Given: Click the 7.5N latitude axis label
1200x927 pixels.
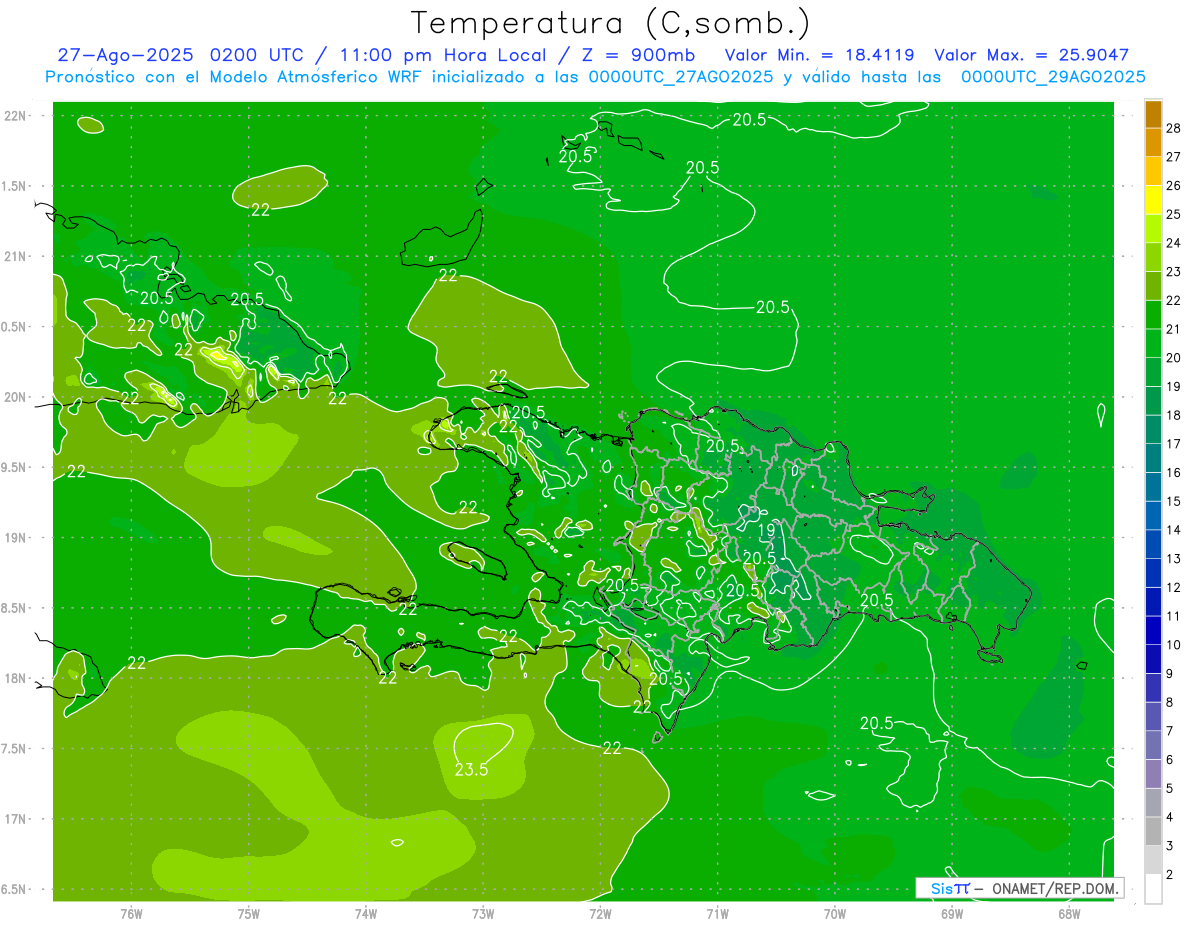Looking at the screenshot, I should (16, 748).
